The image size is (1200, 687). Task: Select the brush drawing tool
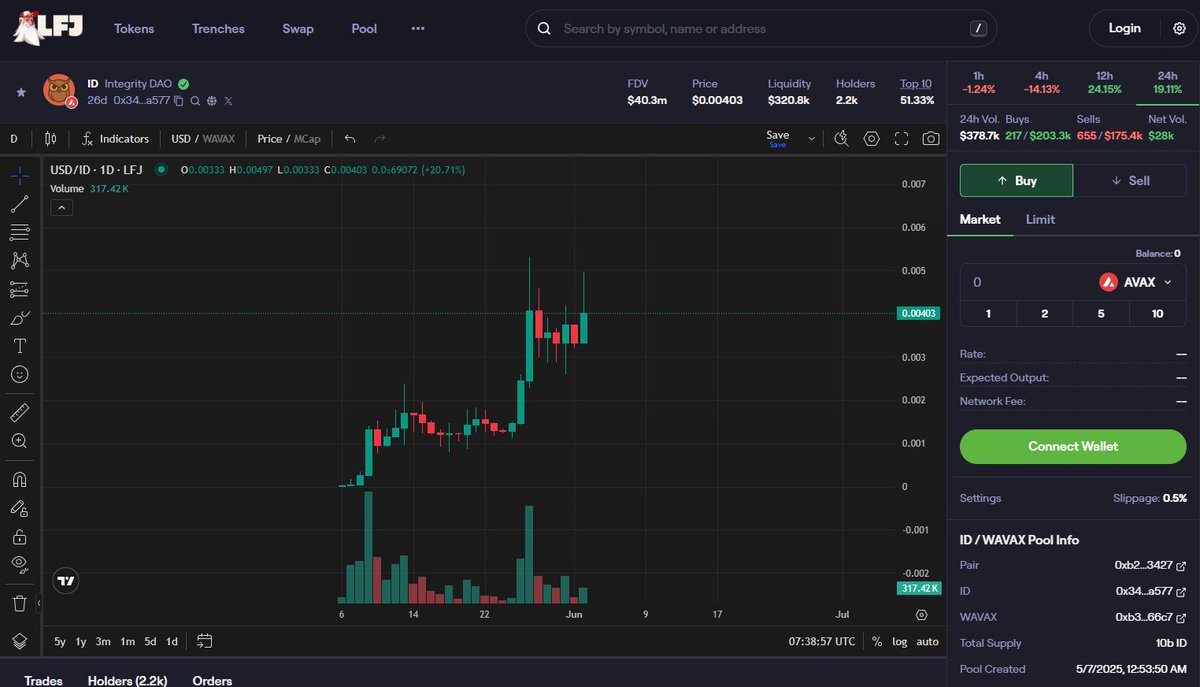pos(19,318)
